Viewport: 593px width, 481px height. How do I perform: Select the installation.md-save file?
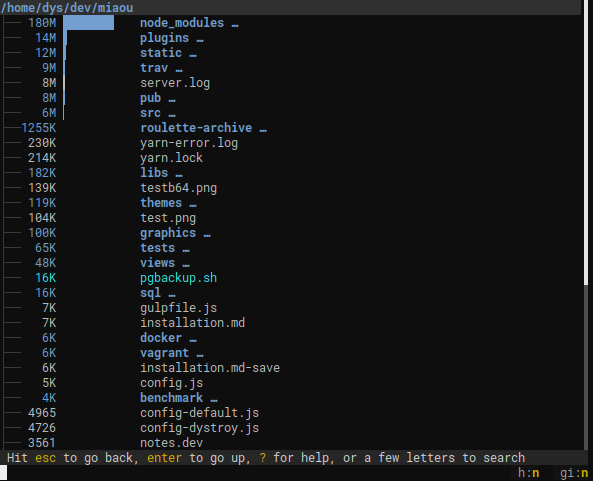pyautogui.click(x=210, y=368)
